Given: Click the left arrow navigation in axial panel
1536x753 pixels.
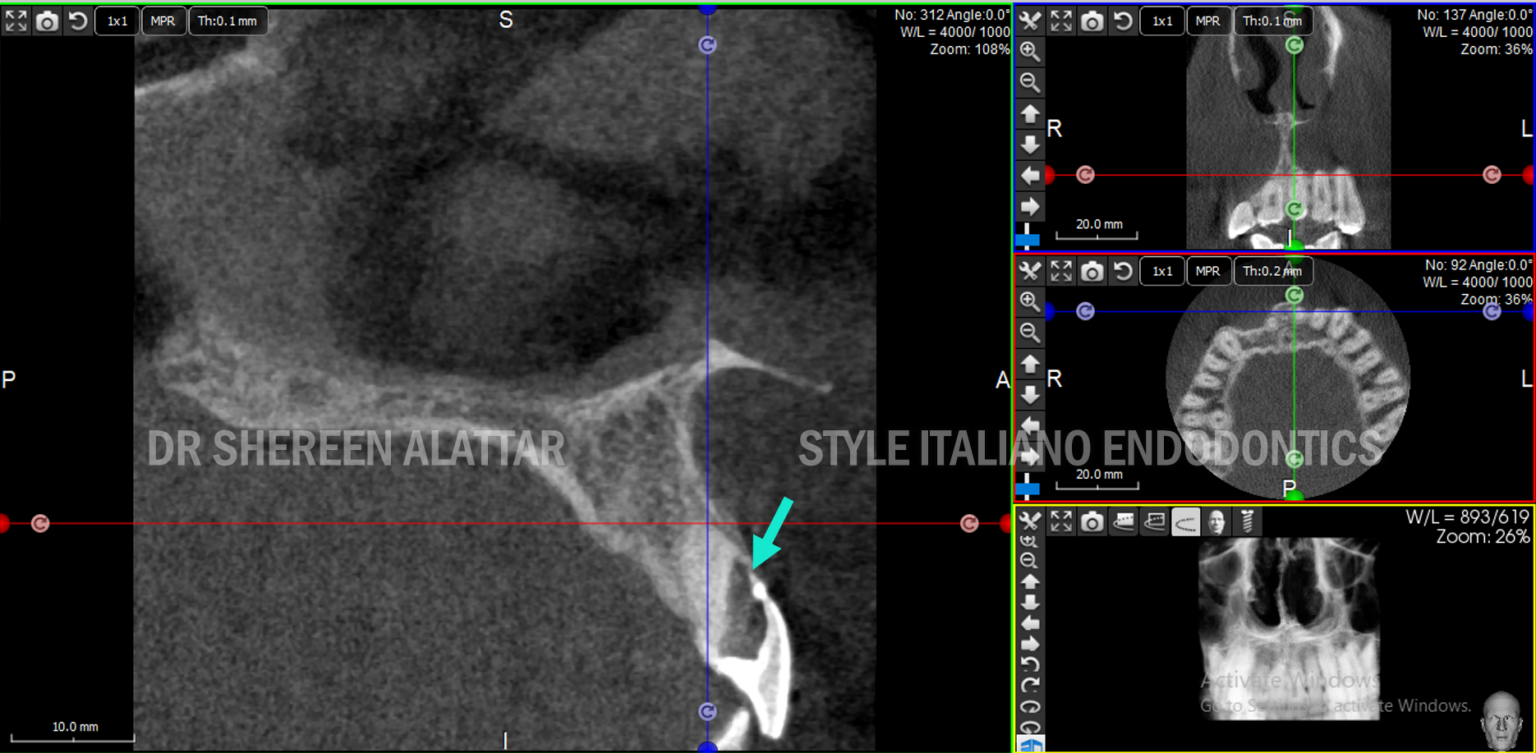Looking at the screenshot, I should (1030, 425).
